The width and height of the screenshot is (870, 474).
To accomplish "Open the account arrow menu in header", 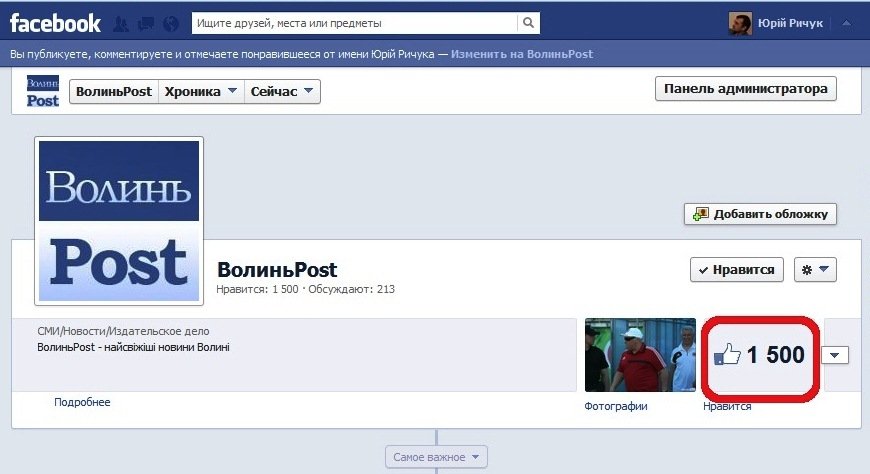I will pyautogui.click(x=847, y=23).
